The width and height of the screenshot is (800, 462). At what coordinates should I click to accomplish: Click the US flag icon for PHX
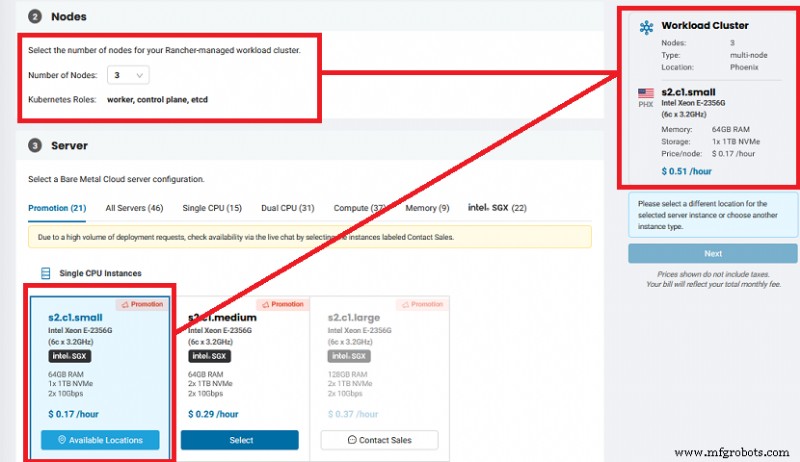[x=645, y=93]
